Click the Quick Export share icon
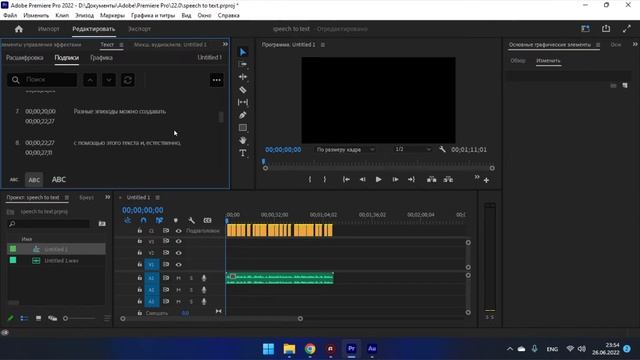Image resolution: width=640 pixels, height=360 pixels. pyautogui.click(x=606, y=29)
